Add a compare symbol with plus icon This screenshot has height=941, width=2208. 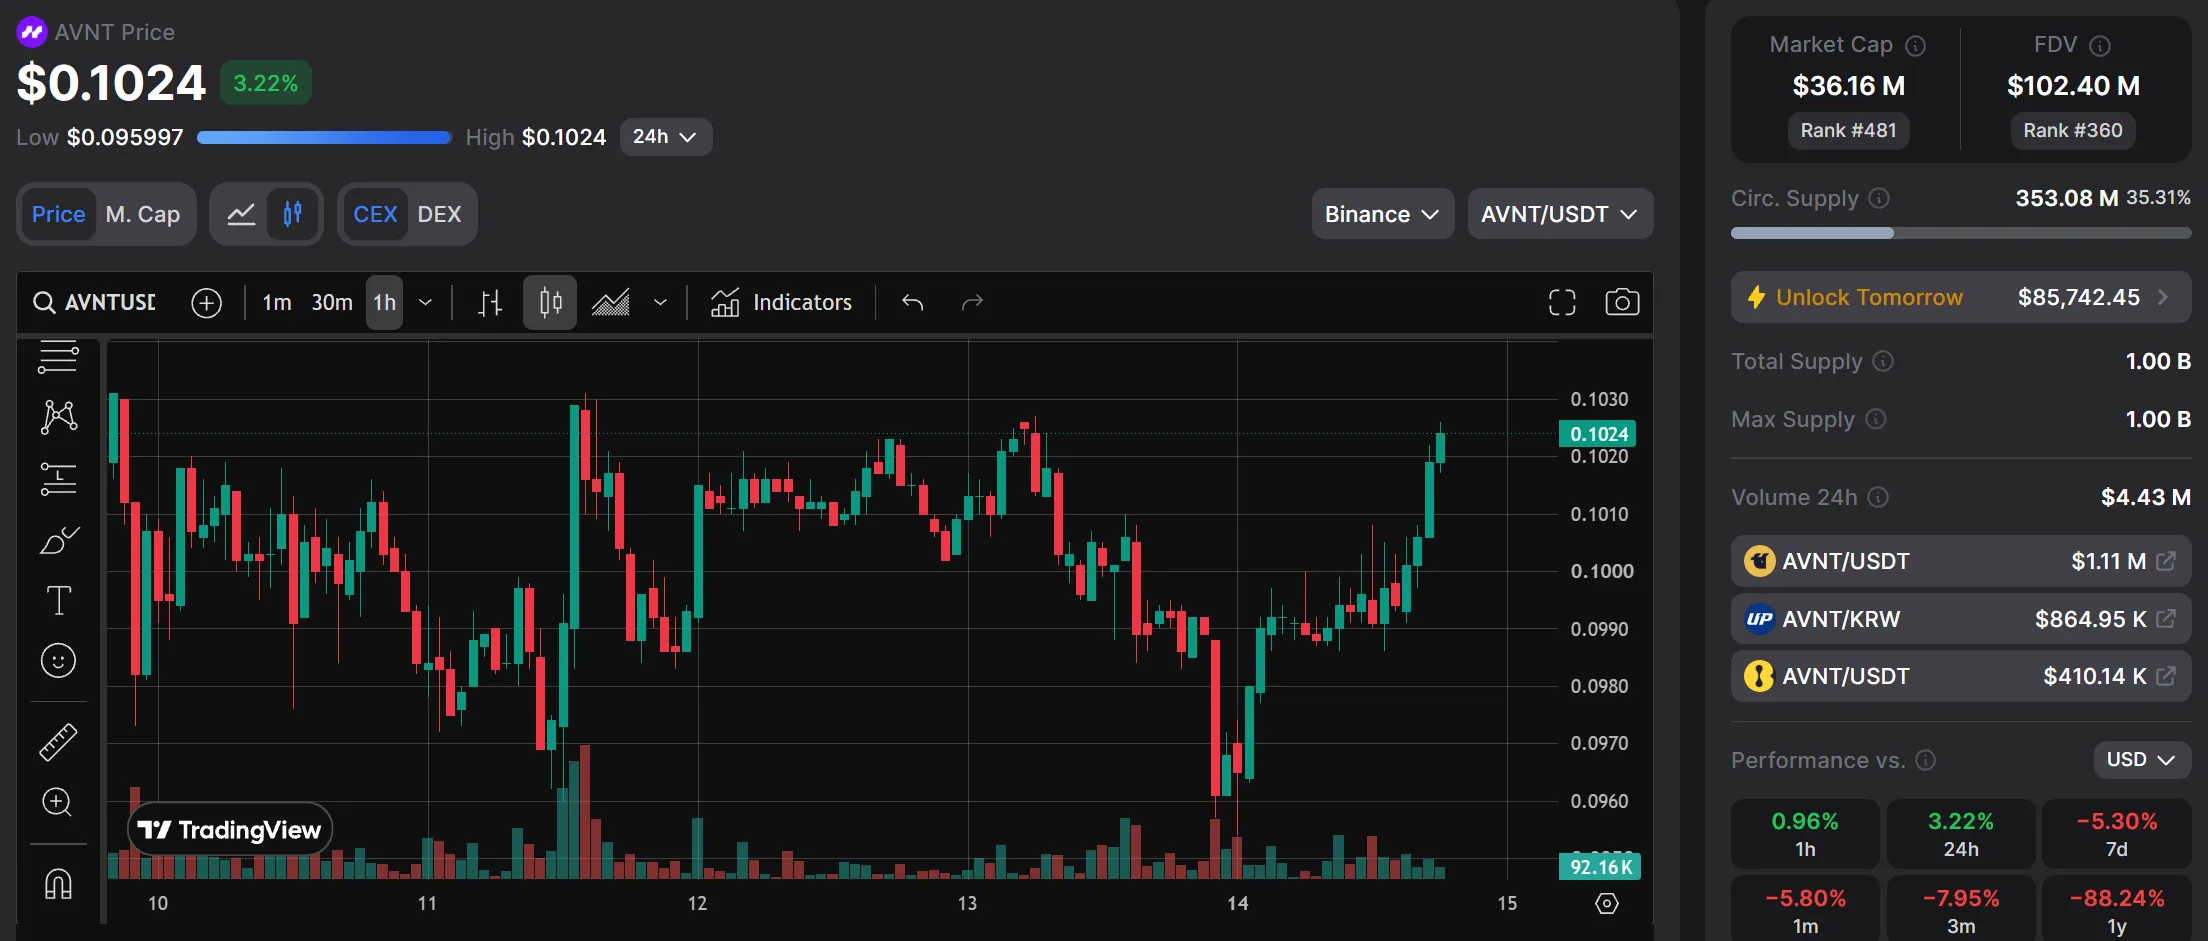[207, 302]
